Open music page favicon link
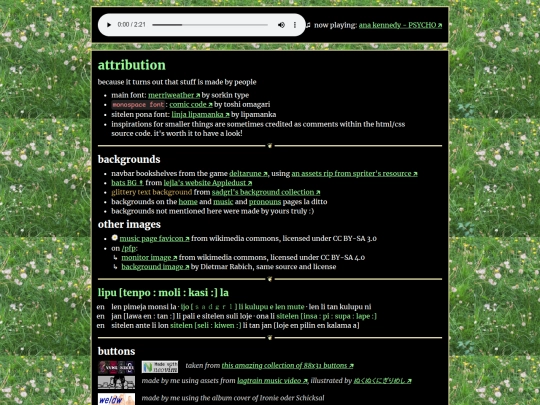The width and height of the screenshot is (540, 405). (154, 238)
